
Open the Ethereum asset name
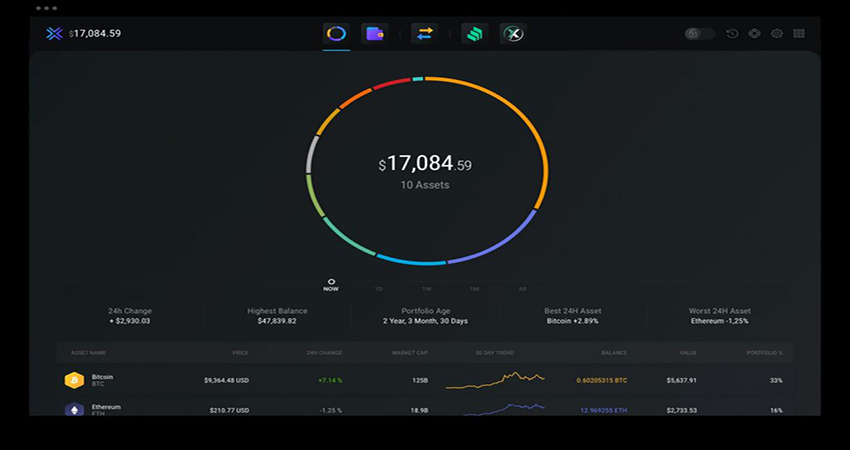click(x=106, y=407)
